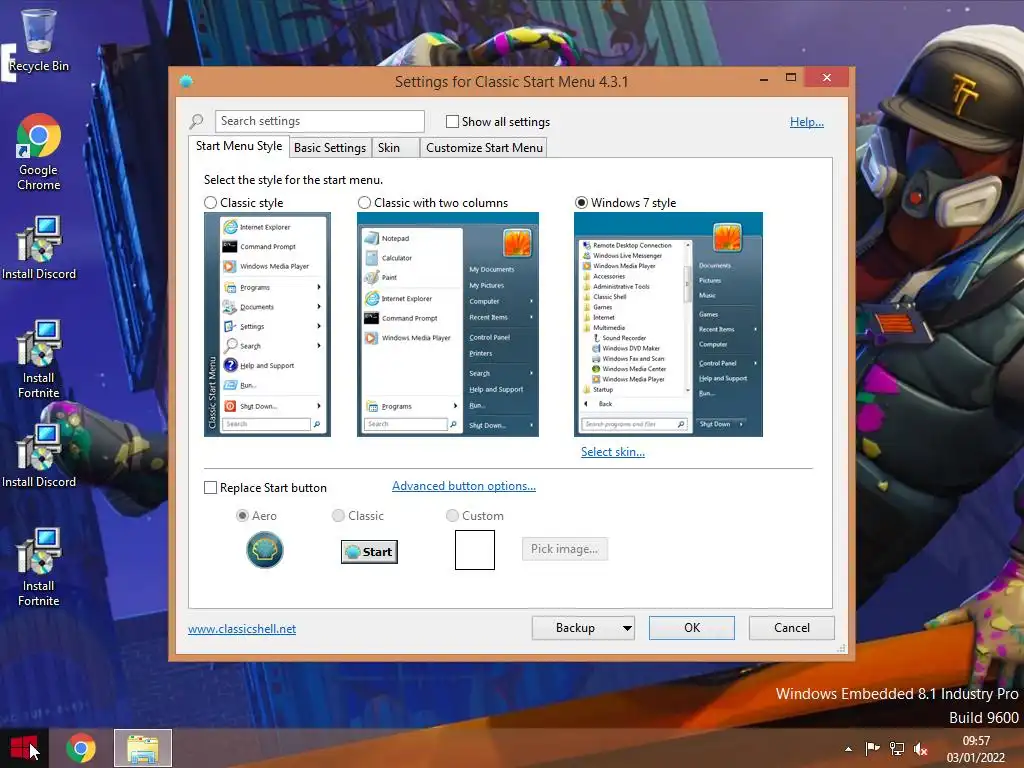This screenshot has width=1024, height=768.
Task: Select the Windows 7 style radio button
Action: 581,202
